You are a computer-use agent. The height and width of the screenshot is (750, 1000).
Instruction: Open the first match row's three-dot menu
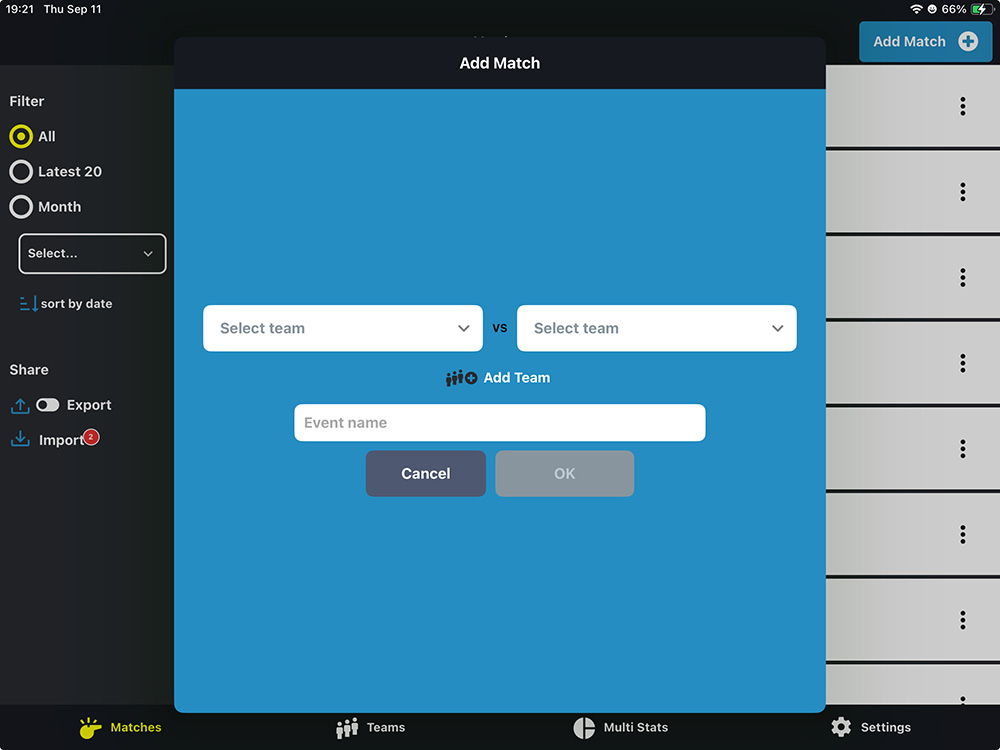[x=962, y=106]
